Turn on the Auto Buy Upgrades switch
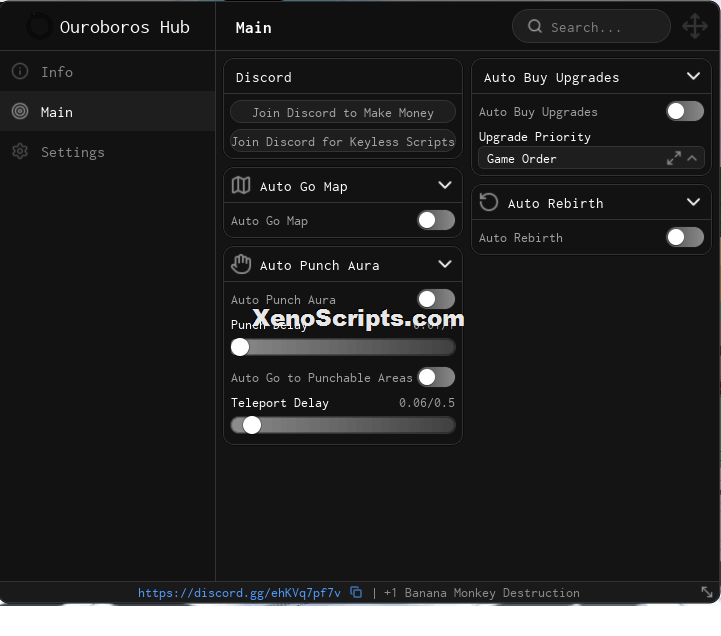This screenshot has height=636, width=721. pos(685,111)
